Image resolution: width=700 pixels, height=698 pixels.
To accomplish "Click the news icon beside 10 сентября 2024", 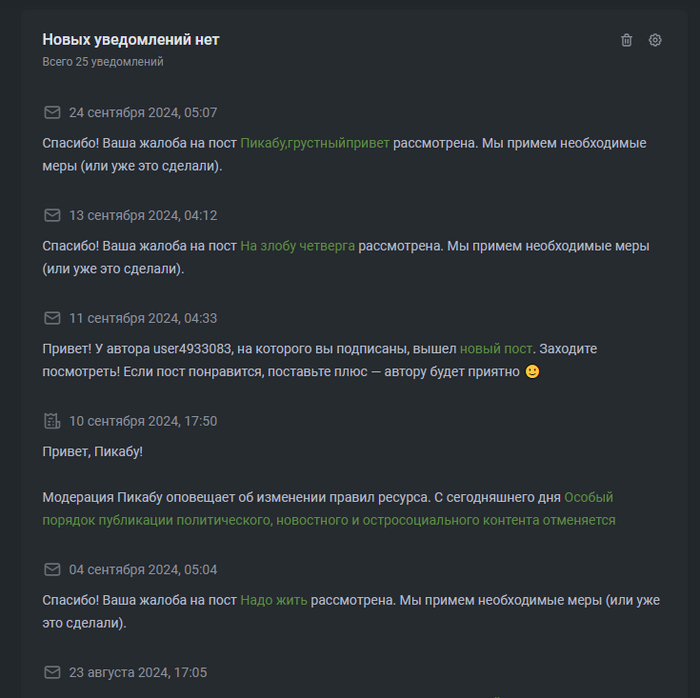I will point(52,421).
